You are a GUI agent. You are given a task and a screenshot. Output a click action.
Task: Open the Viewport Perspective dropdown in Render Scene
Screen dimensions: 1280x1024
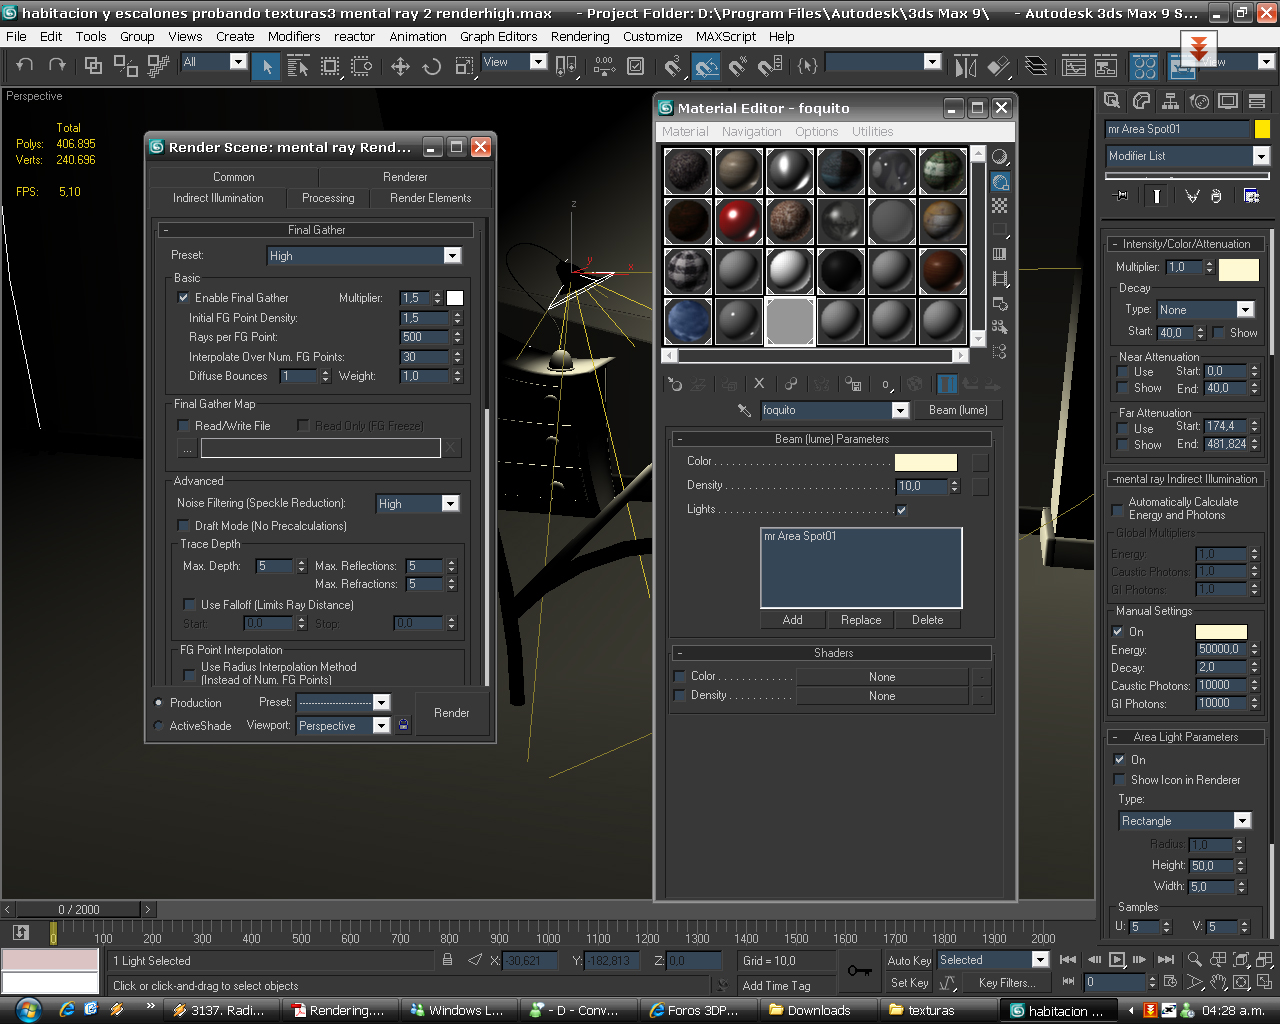[381, 726]
